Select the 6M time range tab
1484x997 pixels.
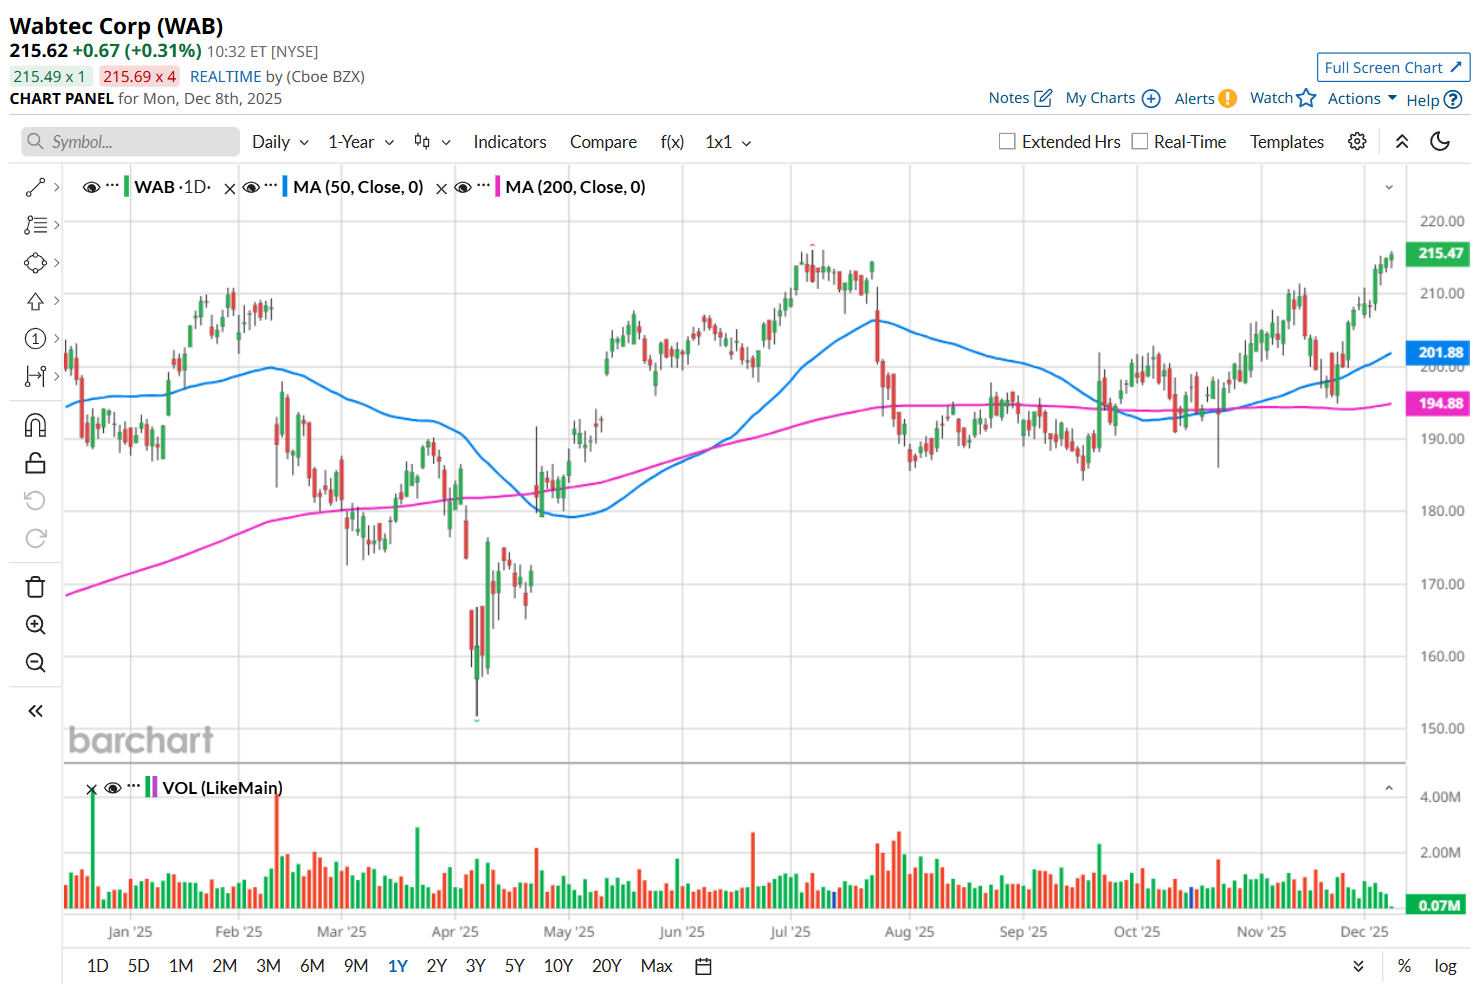click(312, 966)
